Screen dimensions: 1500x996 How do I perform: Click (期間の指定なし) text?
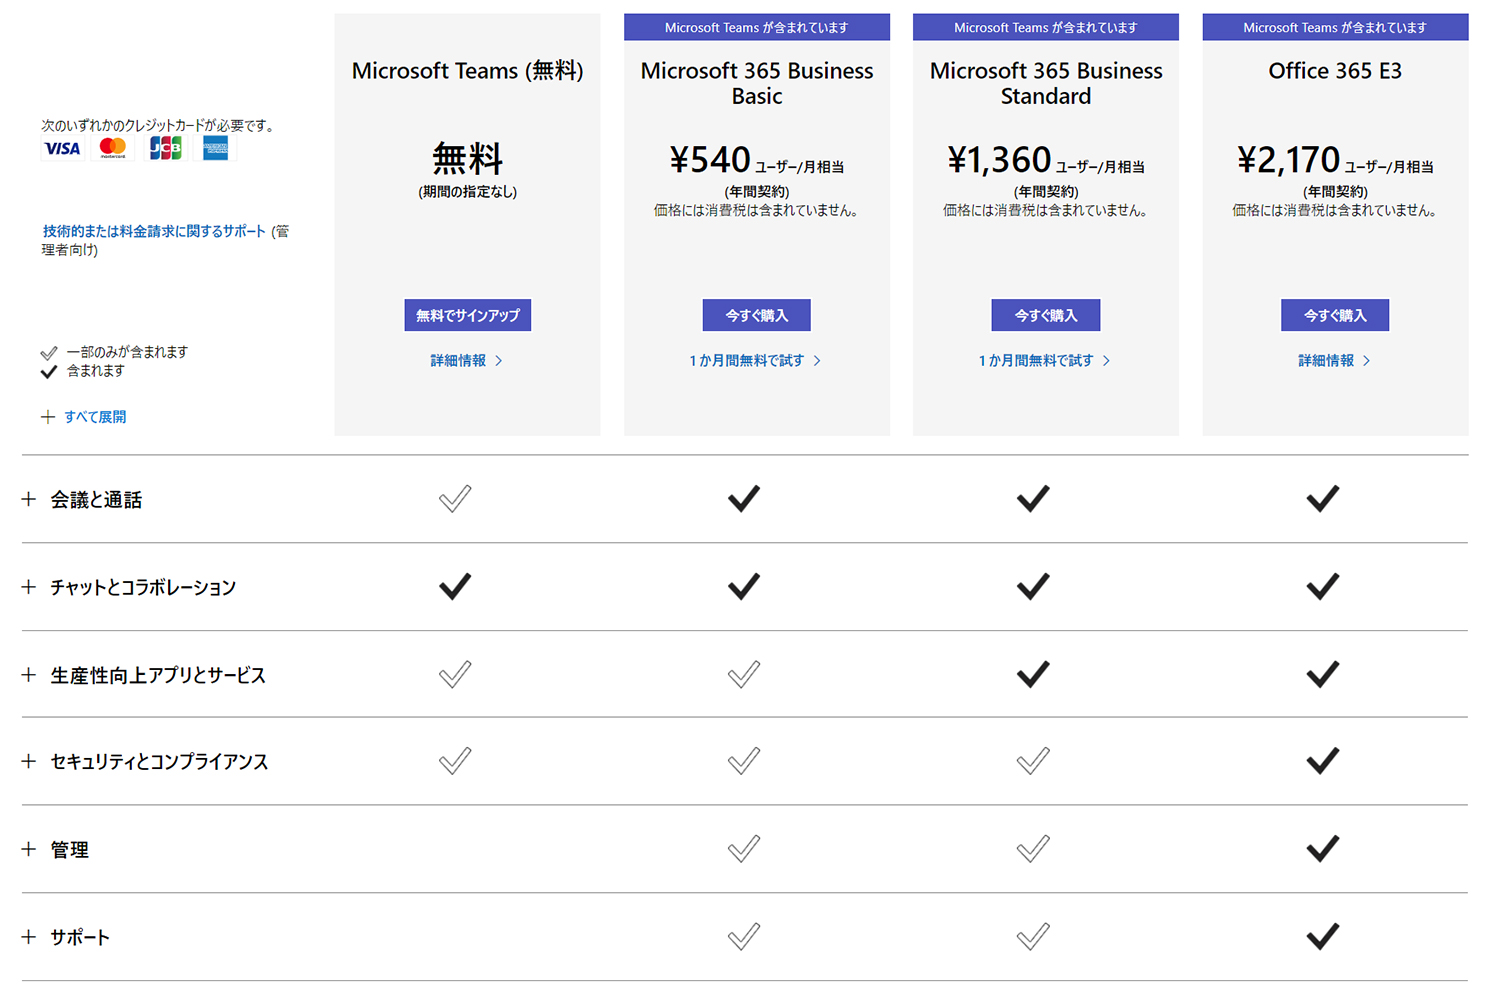(468, 192)
